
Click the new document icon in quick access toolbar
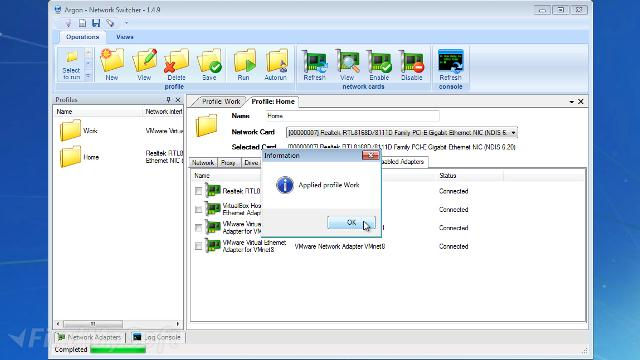82,23
